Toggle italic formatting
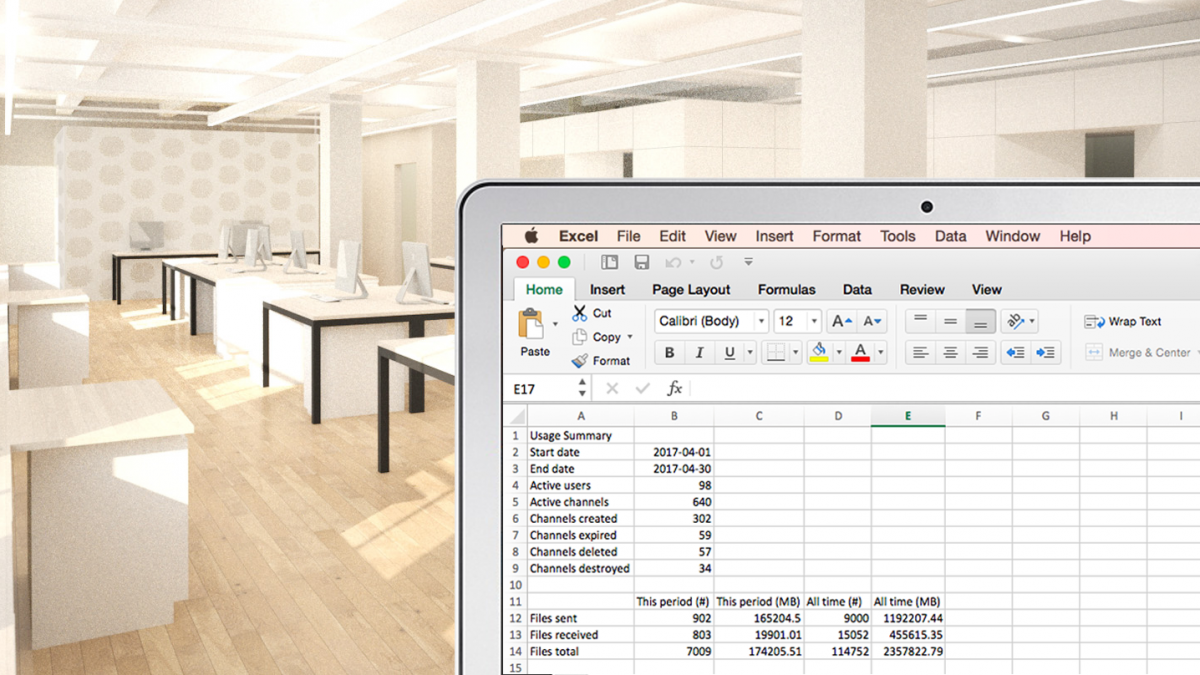Image resolution: width=1200 pixels, height=675 pixels. [x=700, y=353]
